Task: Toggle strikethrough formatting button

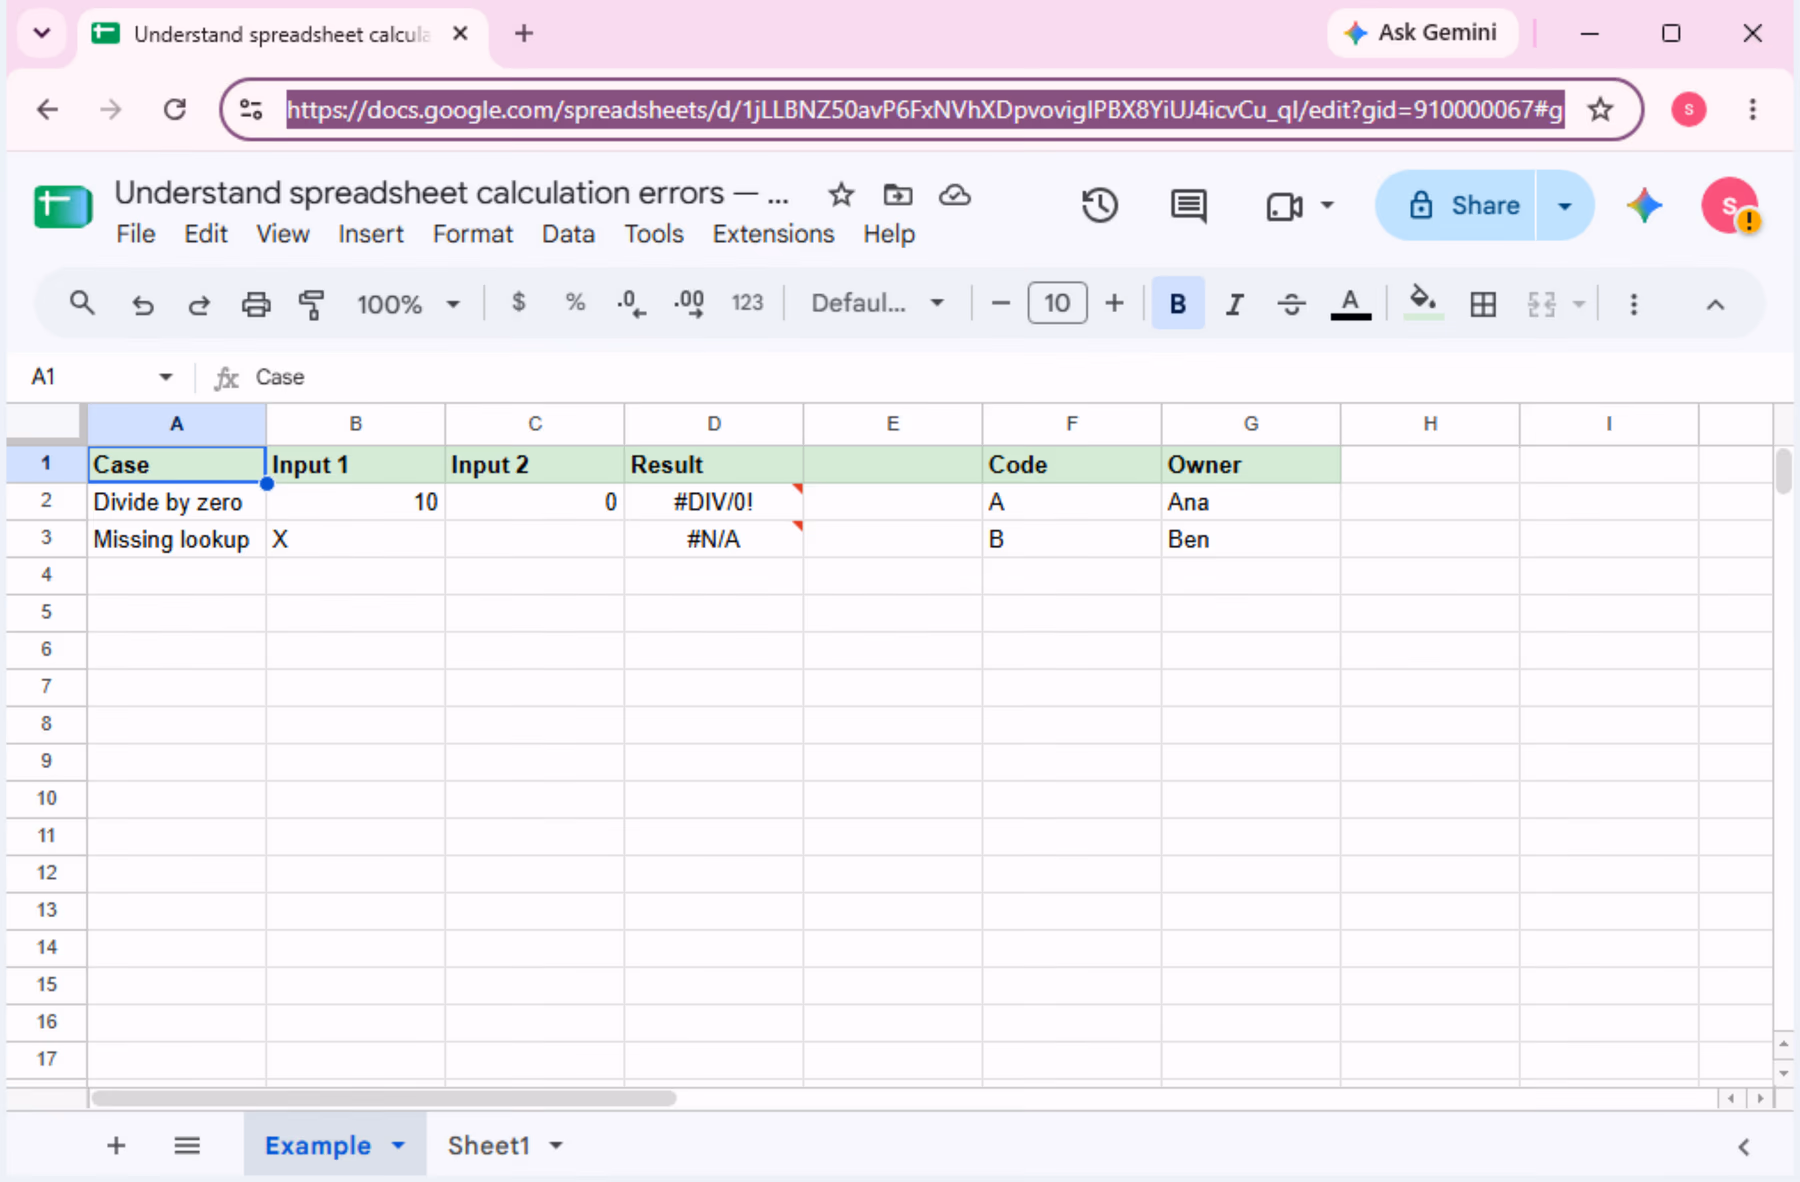Action: tap(1292, 304)
